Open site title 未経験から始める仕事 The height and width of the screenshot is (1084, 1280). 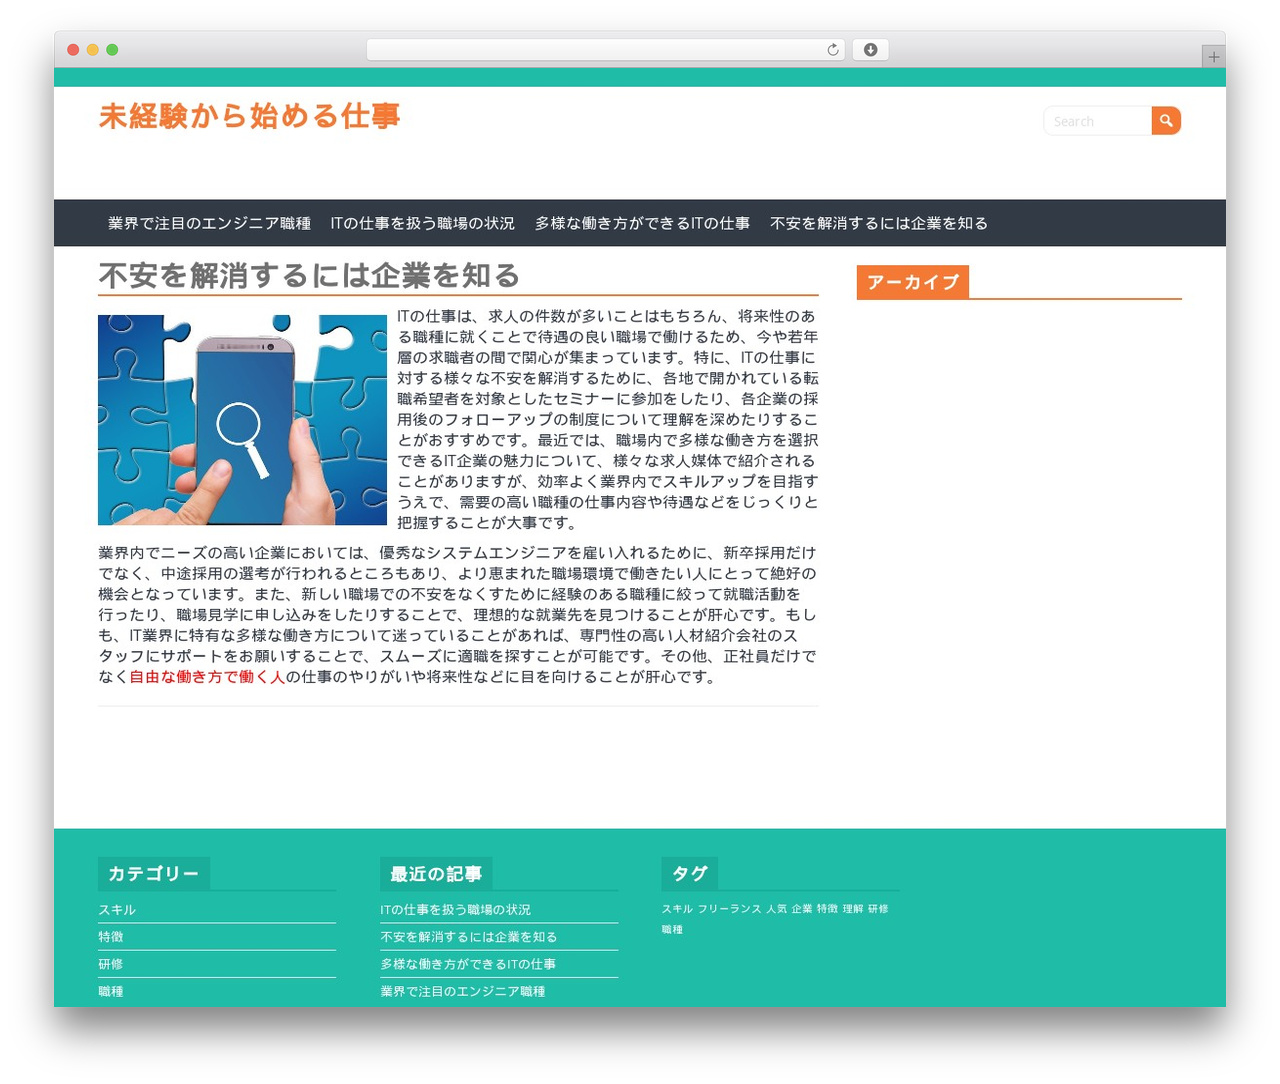(x=250, y=116)
